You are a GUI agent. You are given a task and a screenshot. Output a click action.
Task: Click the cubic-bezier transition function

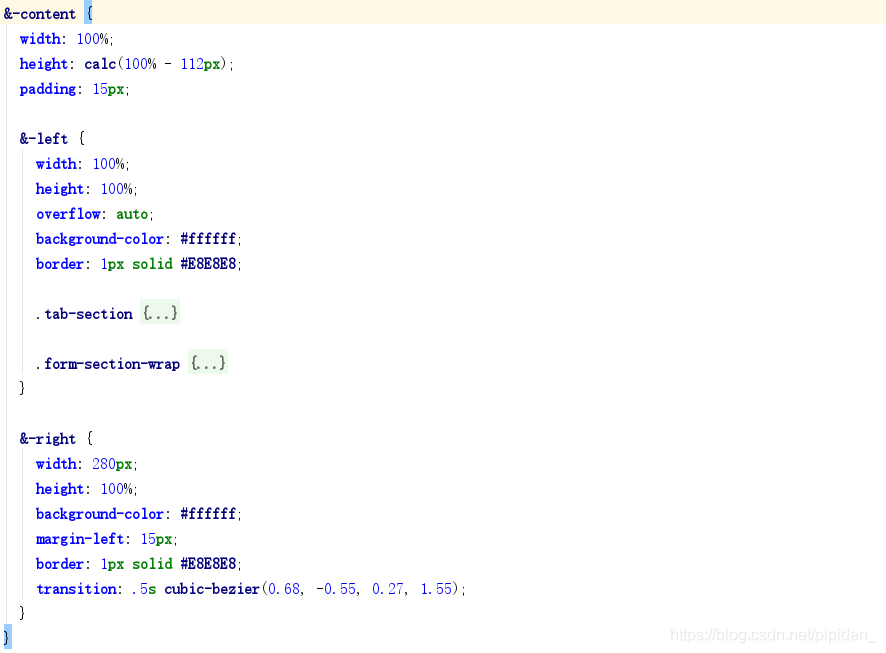[211, 588]
